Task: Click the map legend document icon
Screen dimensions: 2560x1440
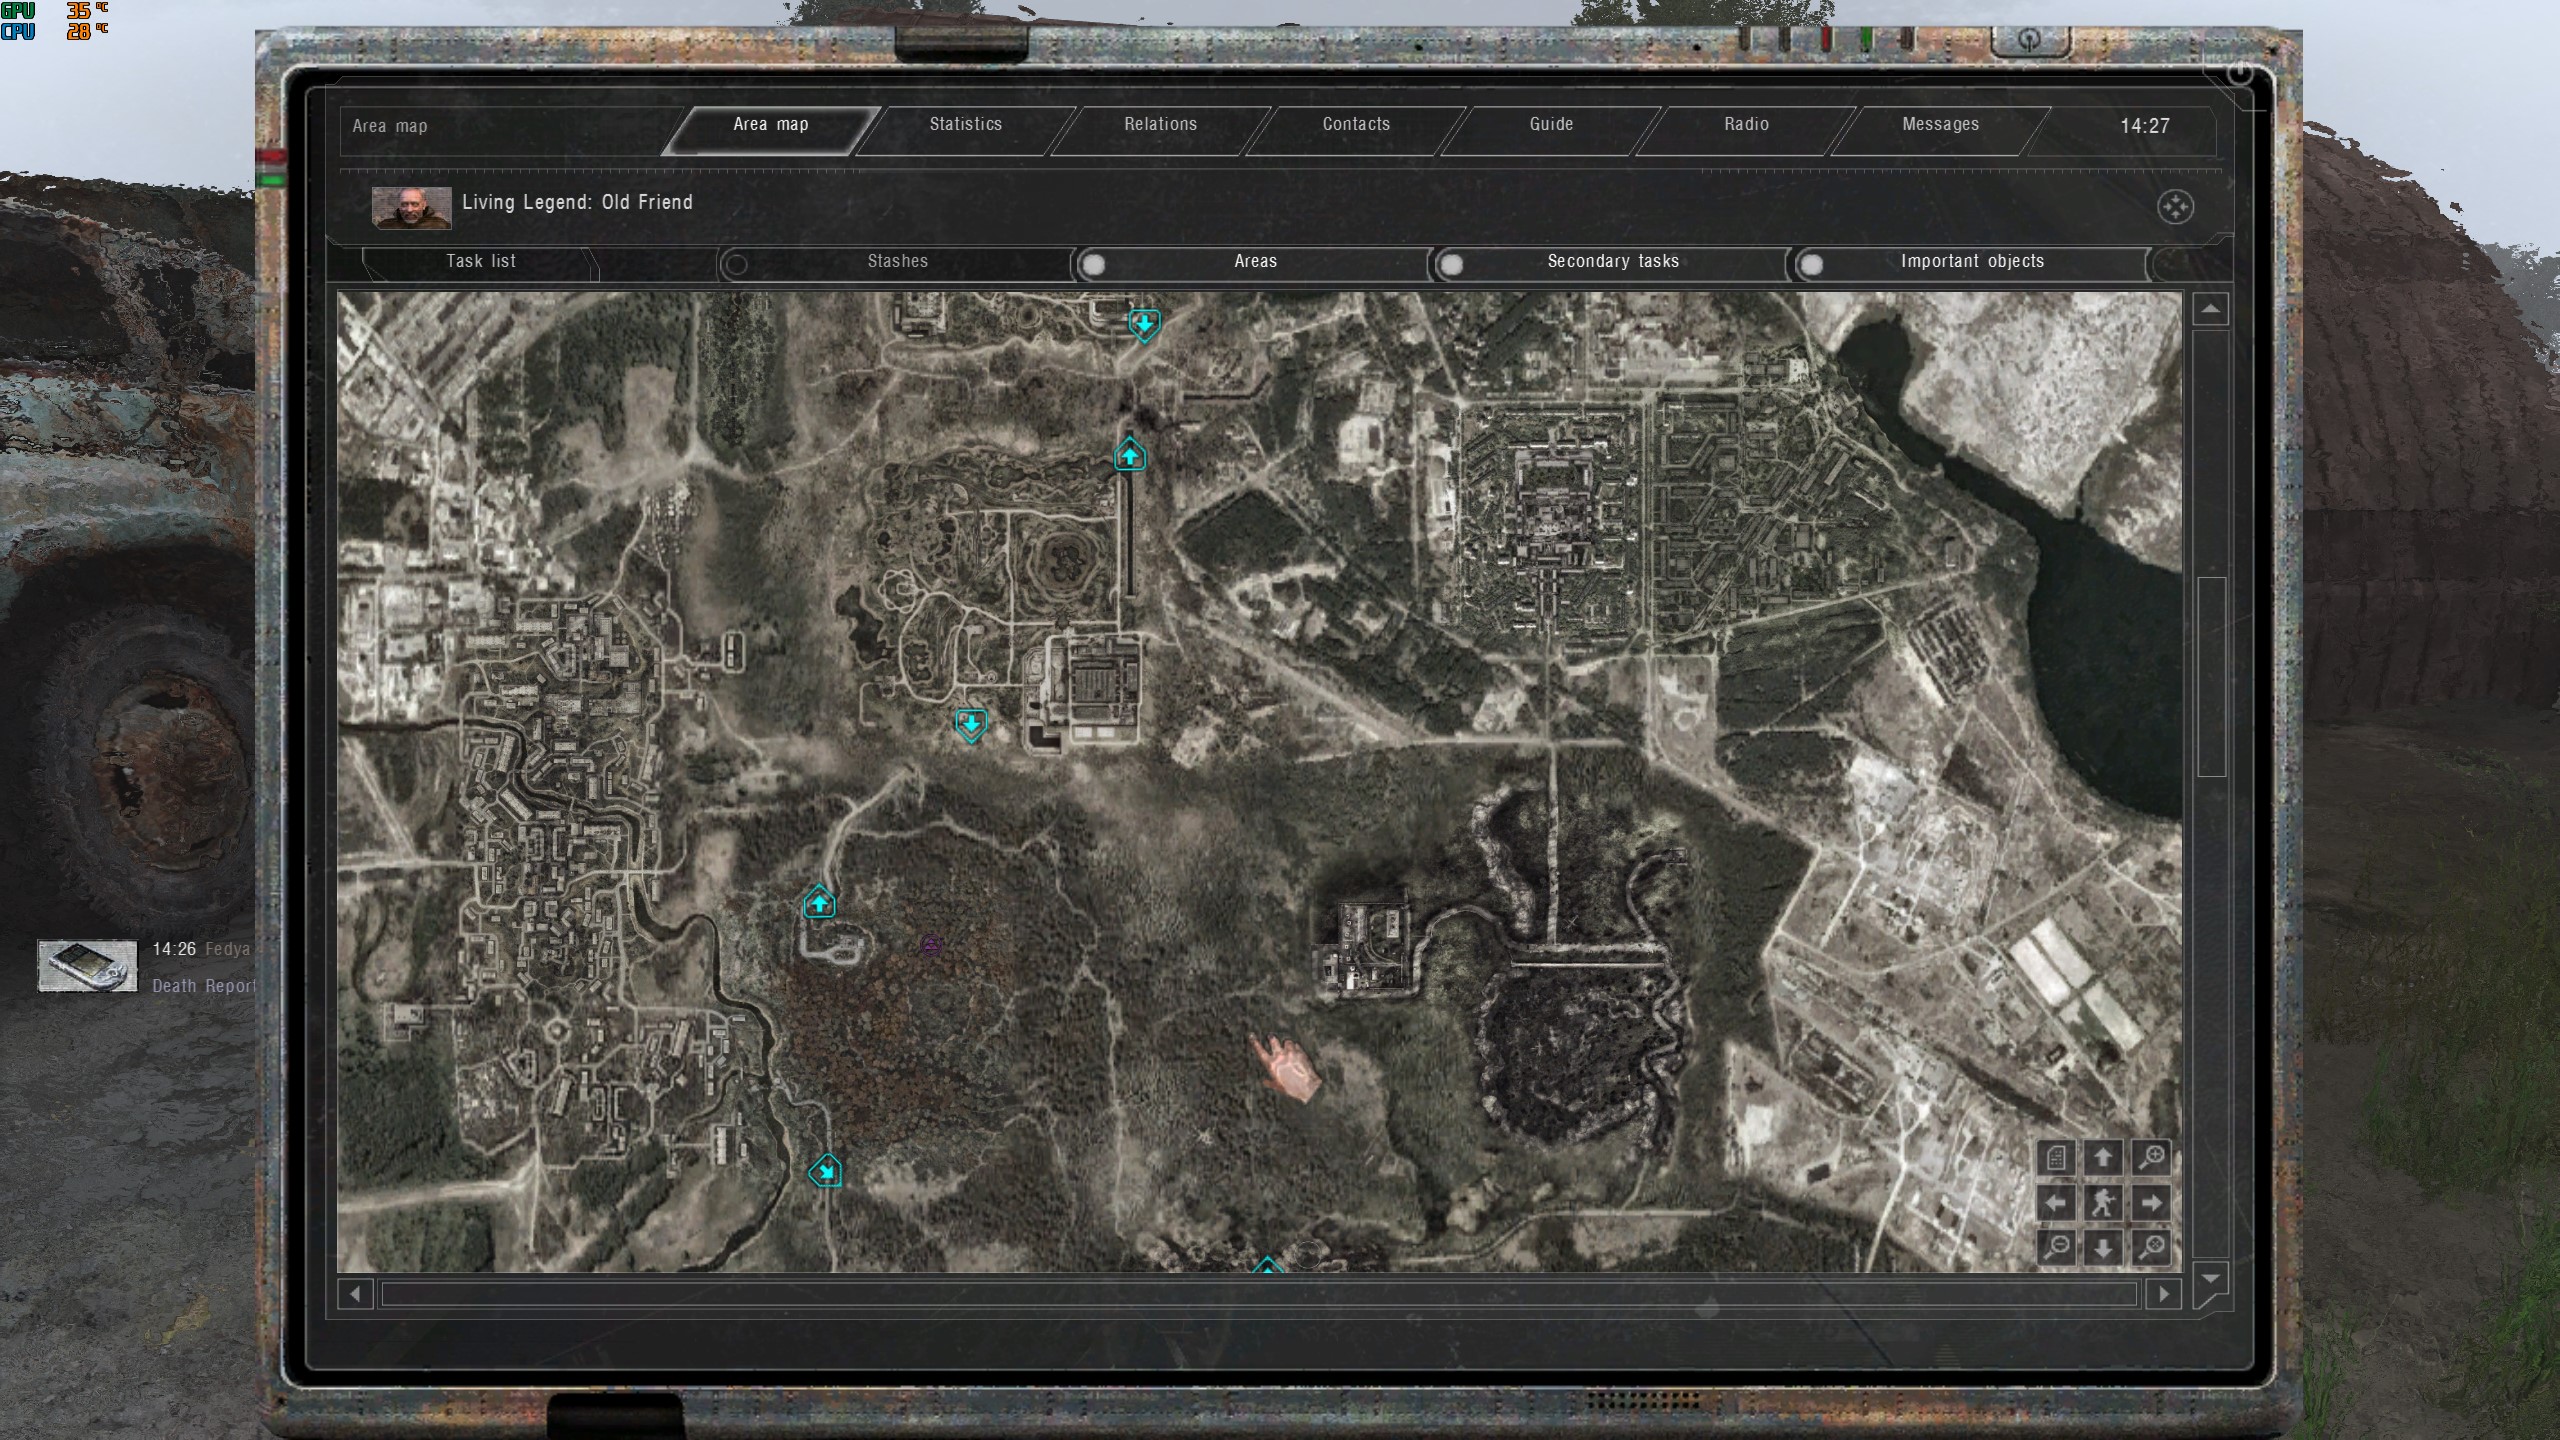Action: (x=2056, y=1158)
